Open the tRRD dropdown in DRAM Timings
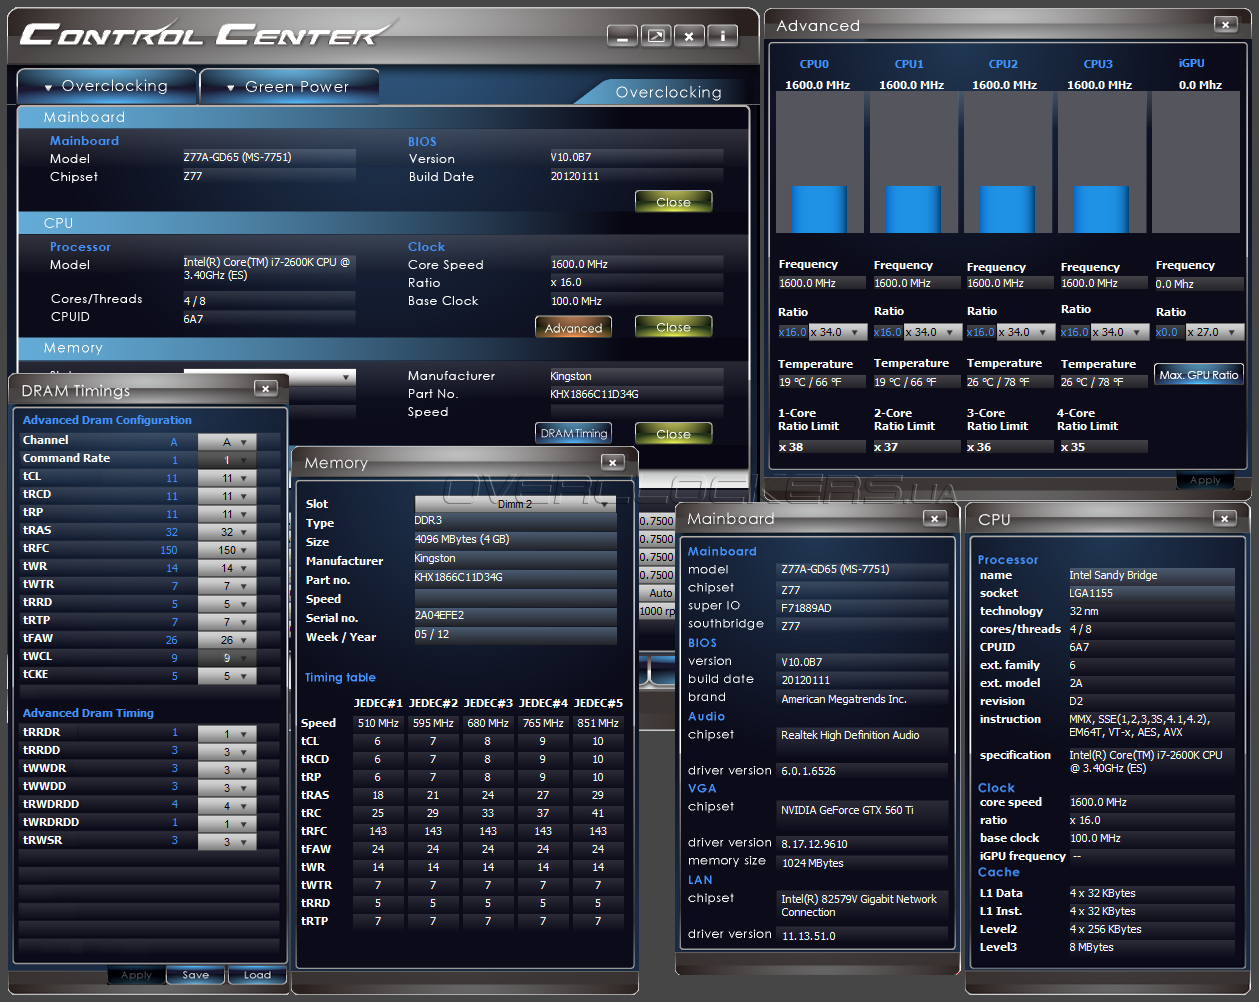The width and height of the screenshot is (1259, 1002). click(227, 604)
